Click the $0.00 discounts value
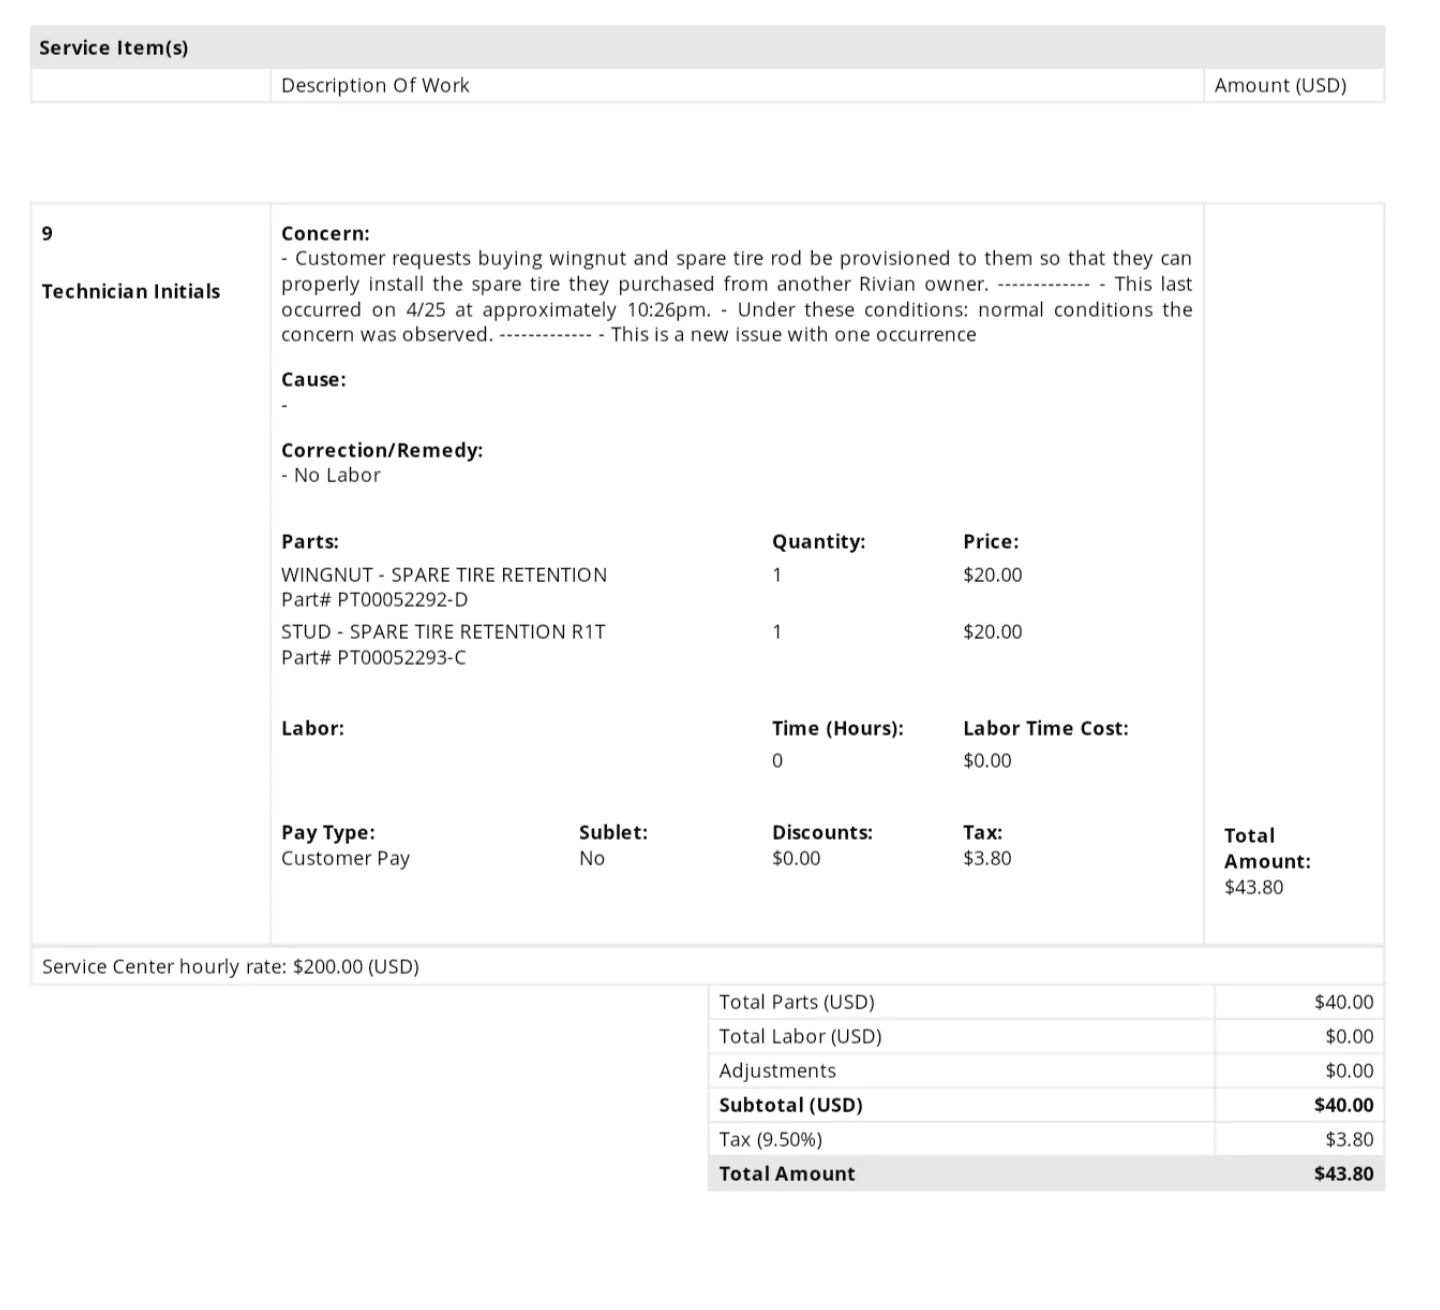 point(796,858)
